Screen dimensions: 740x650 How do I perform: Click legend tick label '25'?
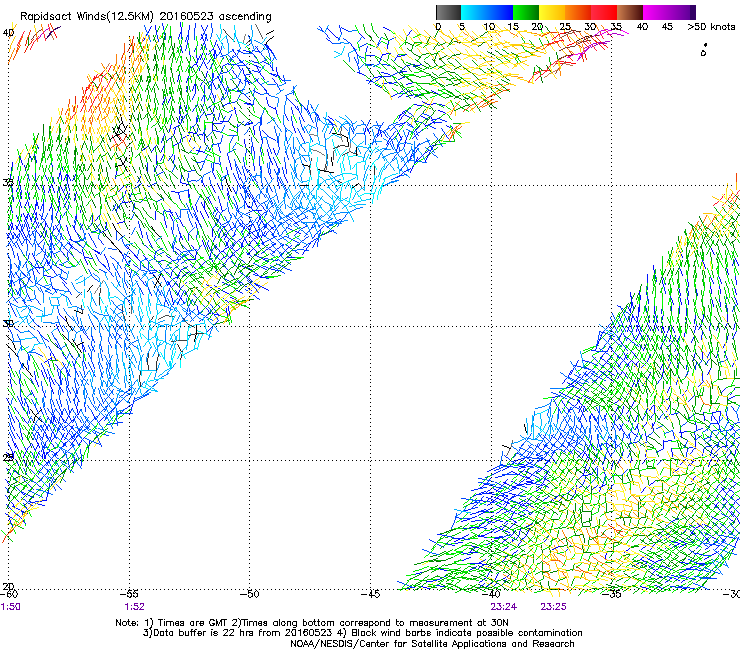coord(565,27)
